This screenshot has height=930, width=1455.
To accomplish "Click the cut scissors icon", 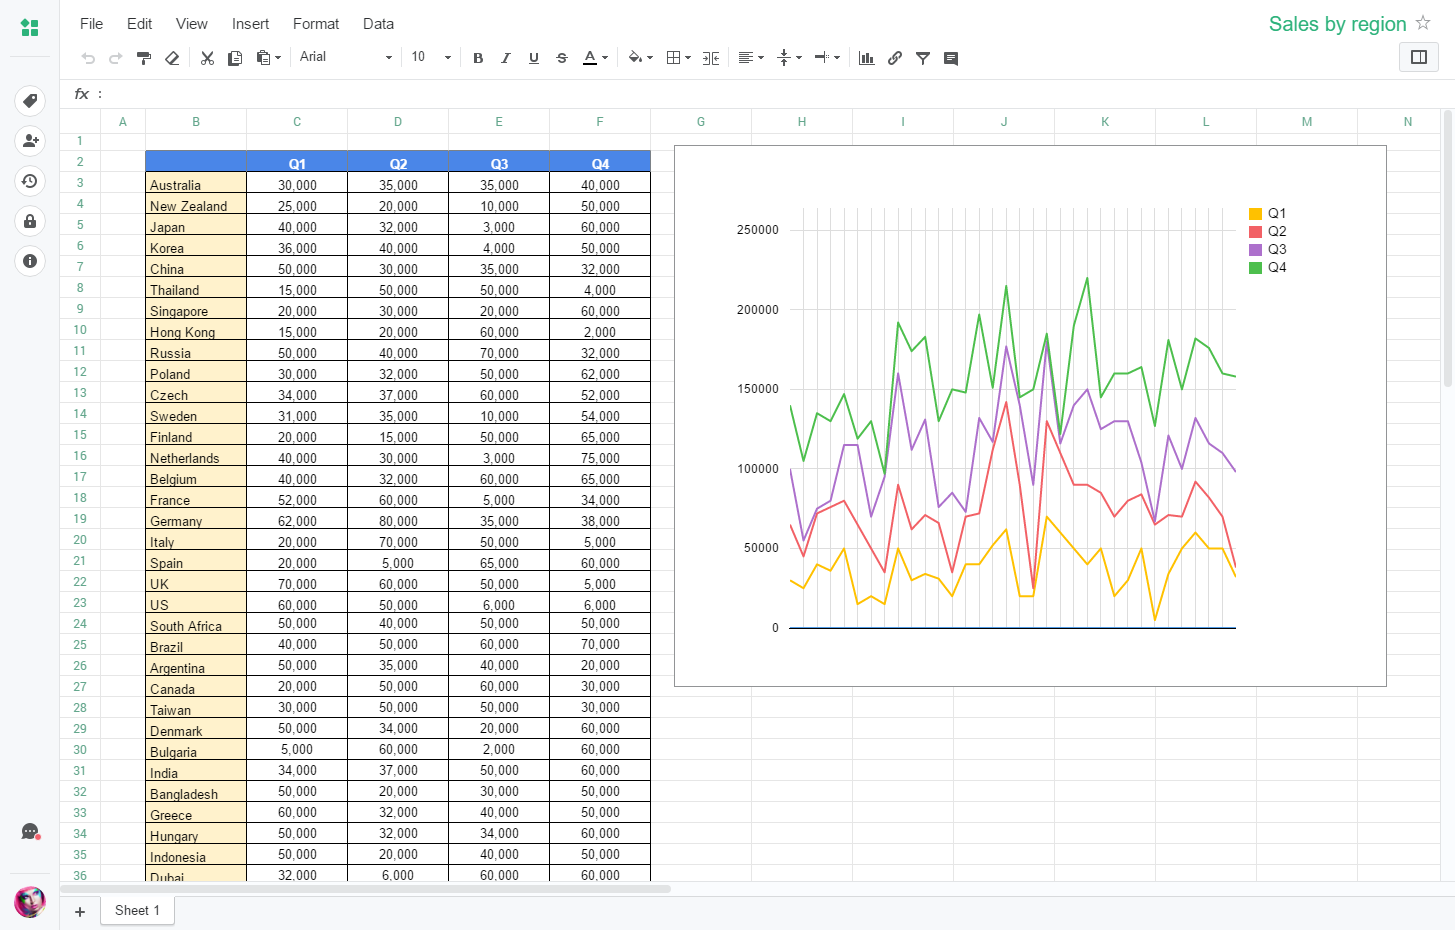I will click(x=207, y=58).
